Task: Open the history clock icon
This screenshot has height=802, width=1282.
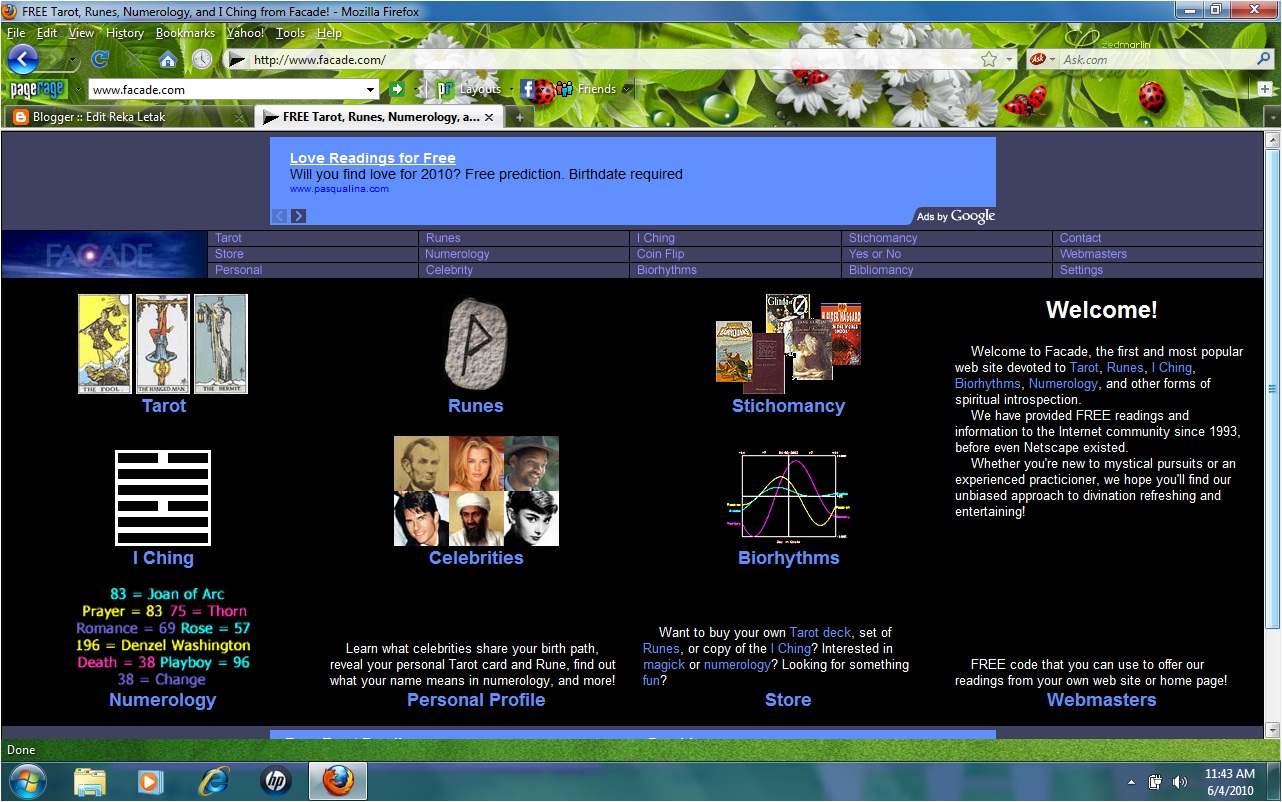Action: point(202,60)
